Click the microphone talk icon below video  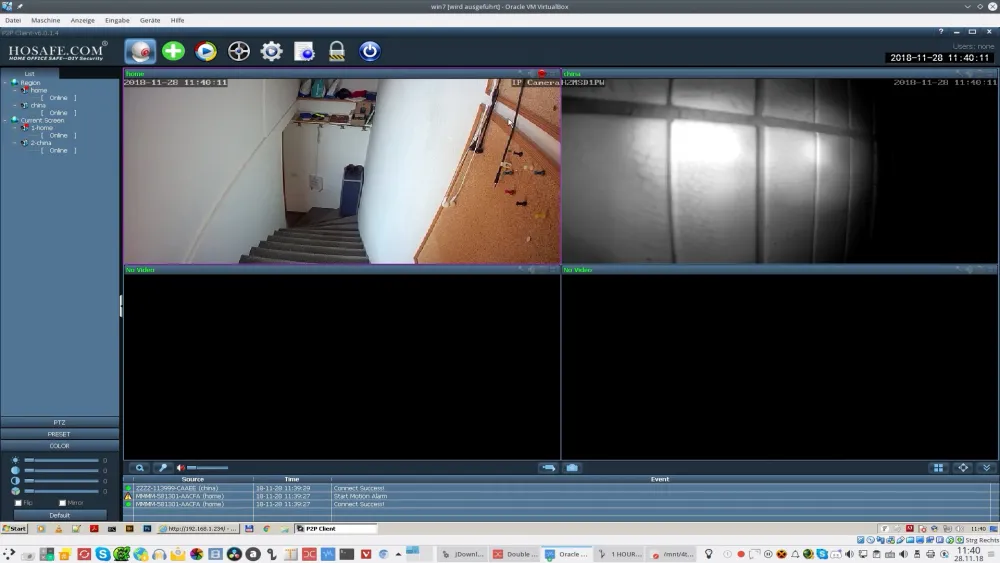(x=163, y=468)
